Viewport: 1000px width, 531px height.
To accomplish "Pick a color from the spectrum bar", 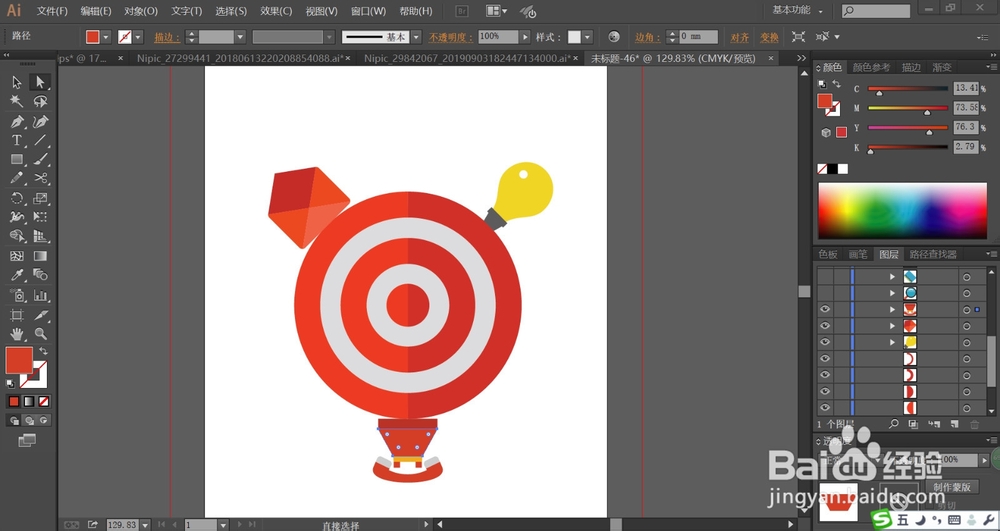I will [x=902, y=211].
